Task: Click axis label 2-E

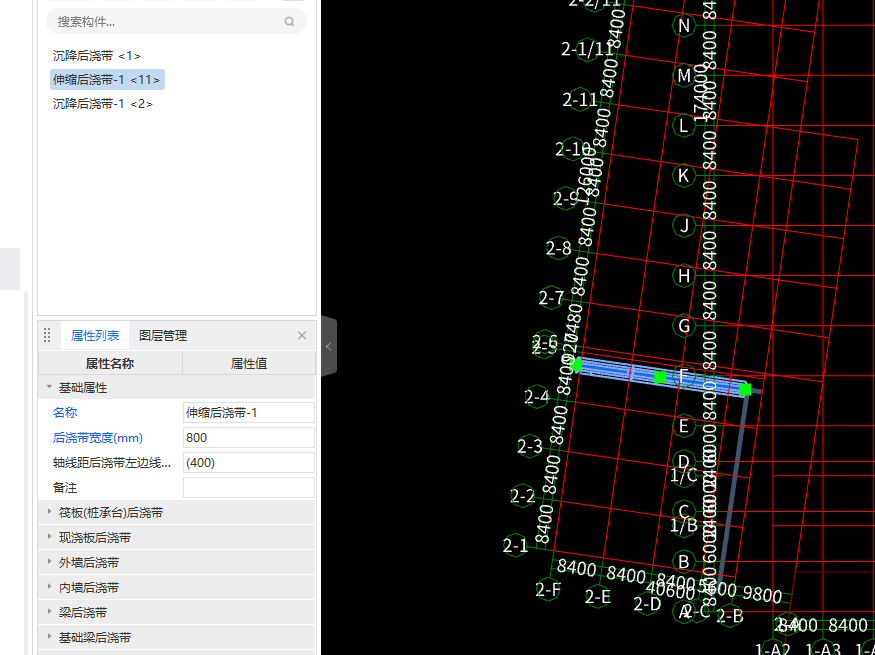Action: tap(598, 597)
